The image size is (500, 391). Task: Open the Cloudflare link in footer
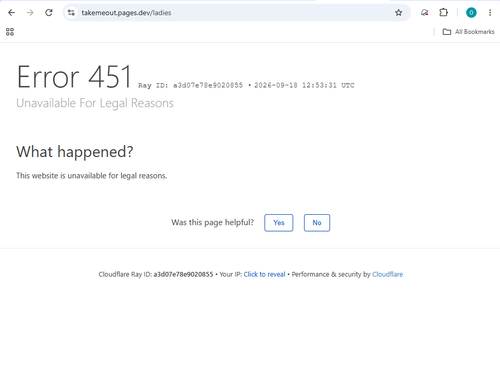pos(387,274)
